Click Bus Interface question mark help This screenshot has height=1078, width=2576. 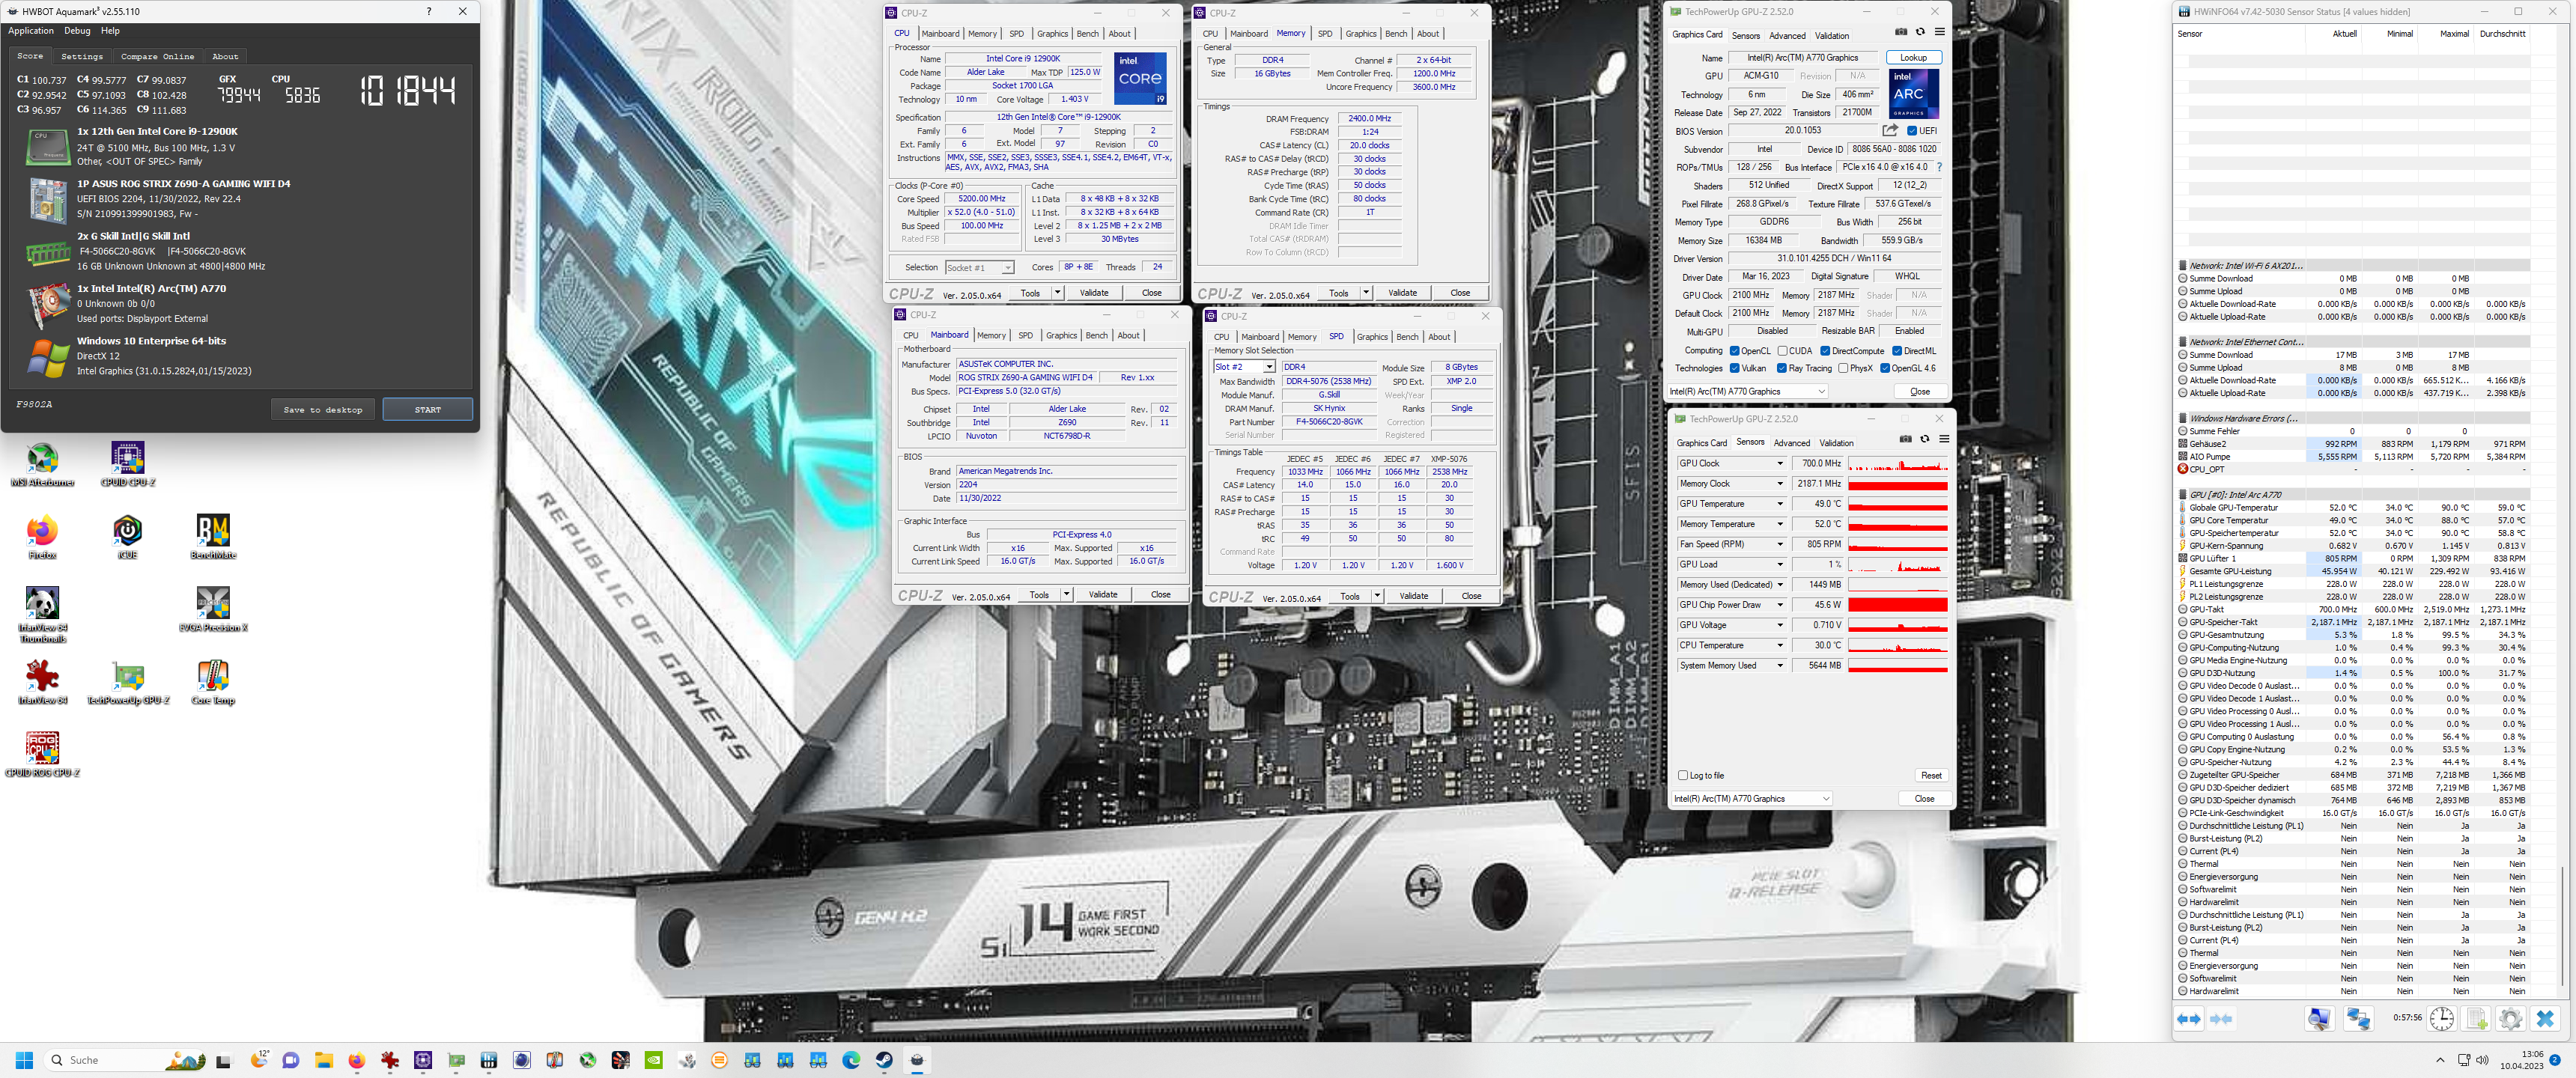pyautogui.click(x=1939, y=167)
